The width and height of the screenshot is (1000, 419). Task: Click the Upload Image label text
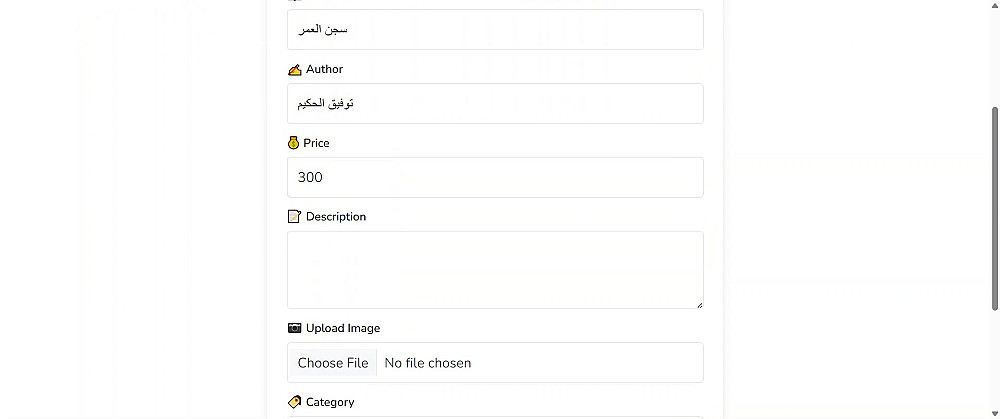(343, 328)
